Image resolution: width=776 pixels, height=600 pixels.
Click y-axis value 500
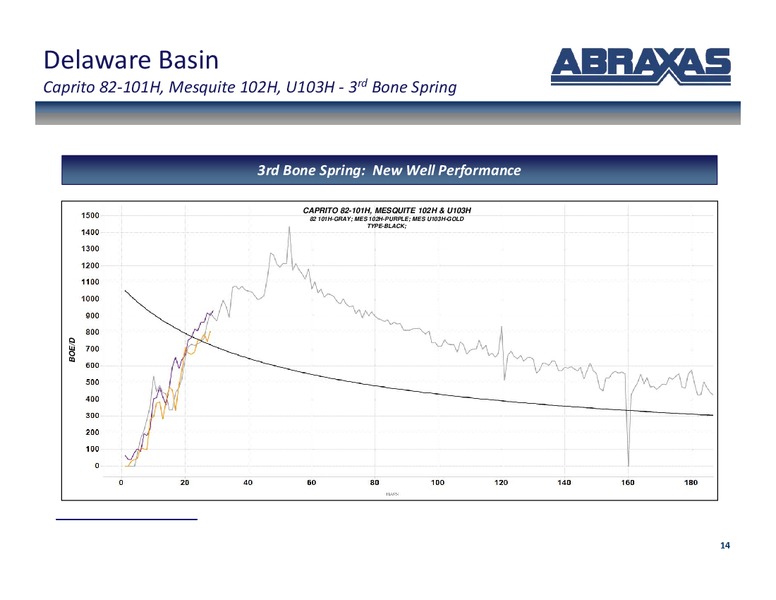click(92, 382)
